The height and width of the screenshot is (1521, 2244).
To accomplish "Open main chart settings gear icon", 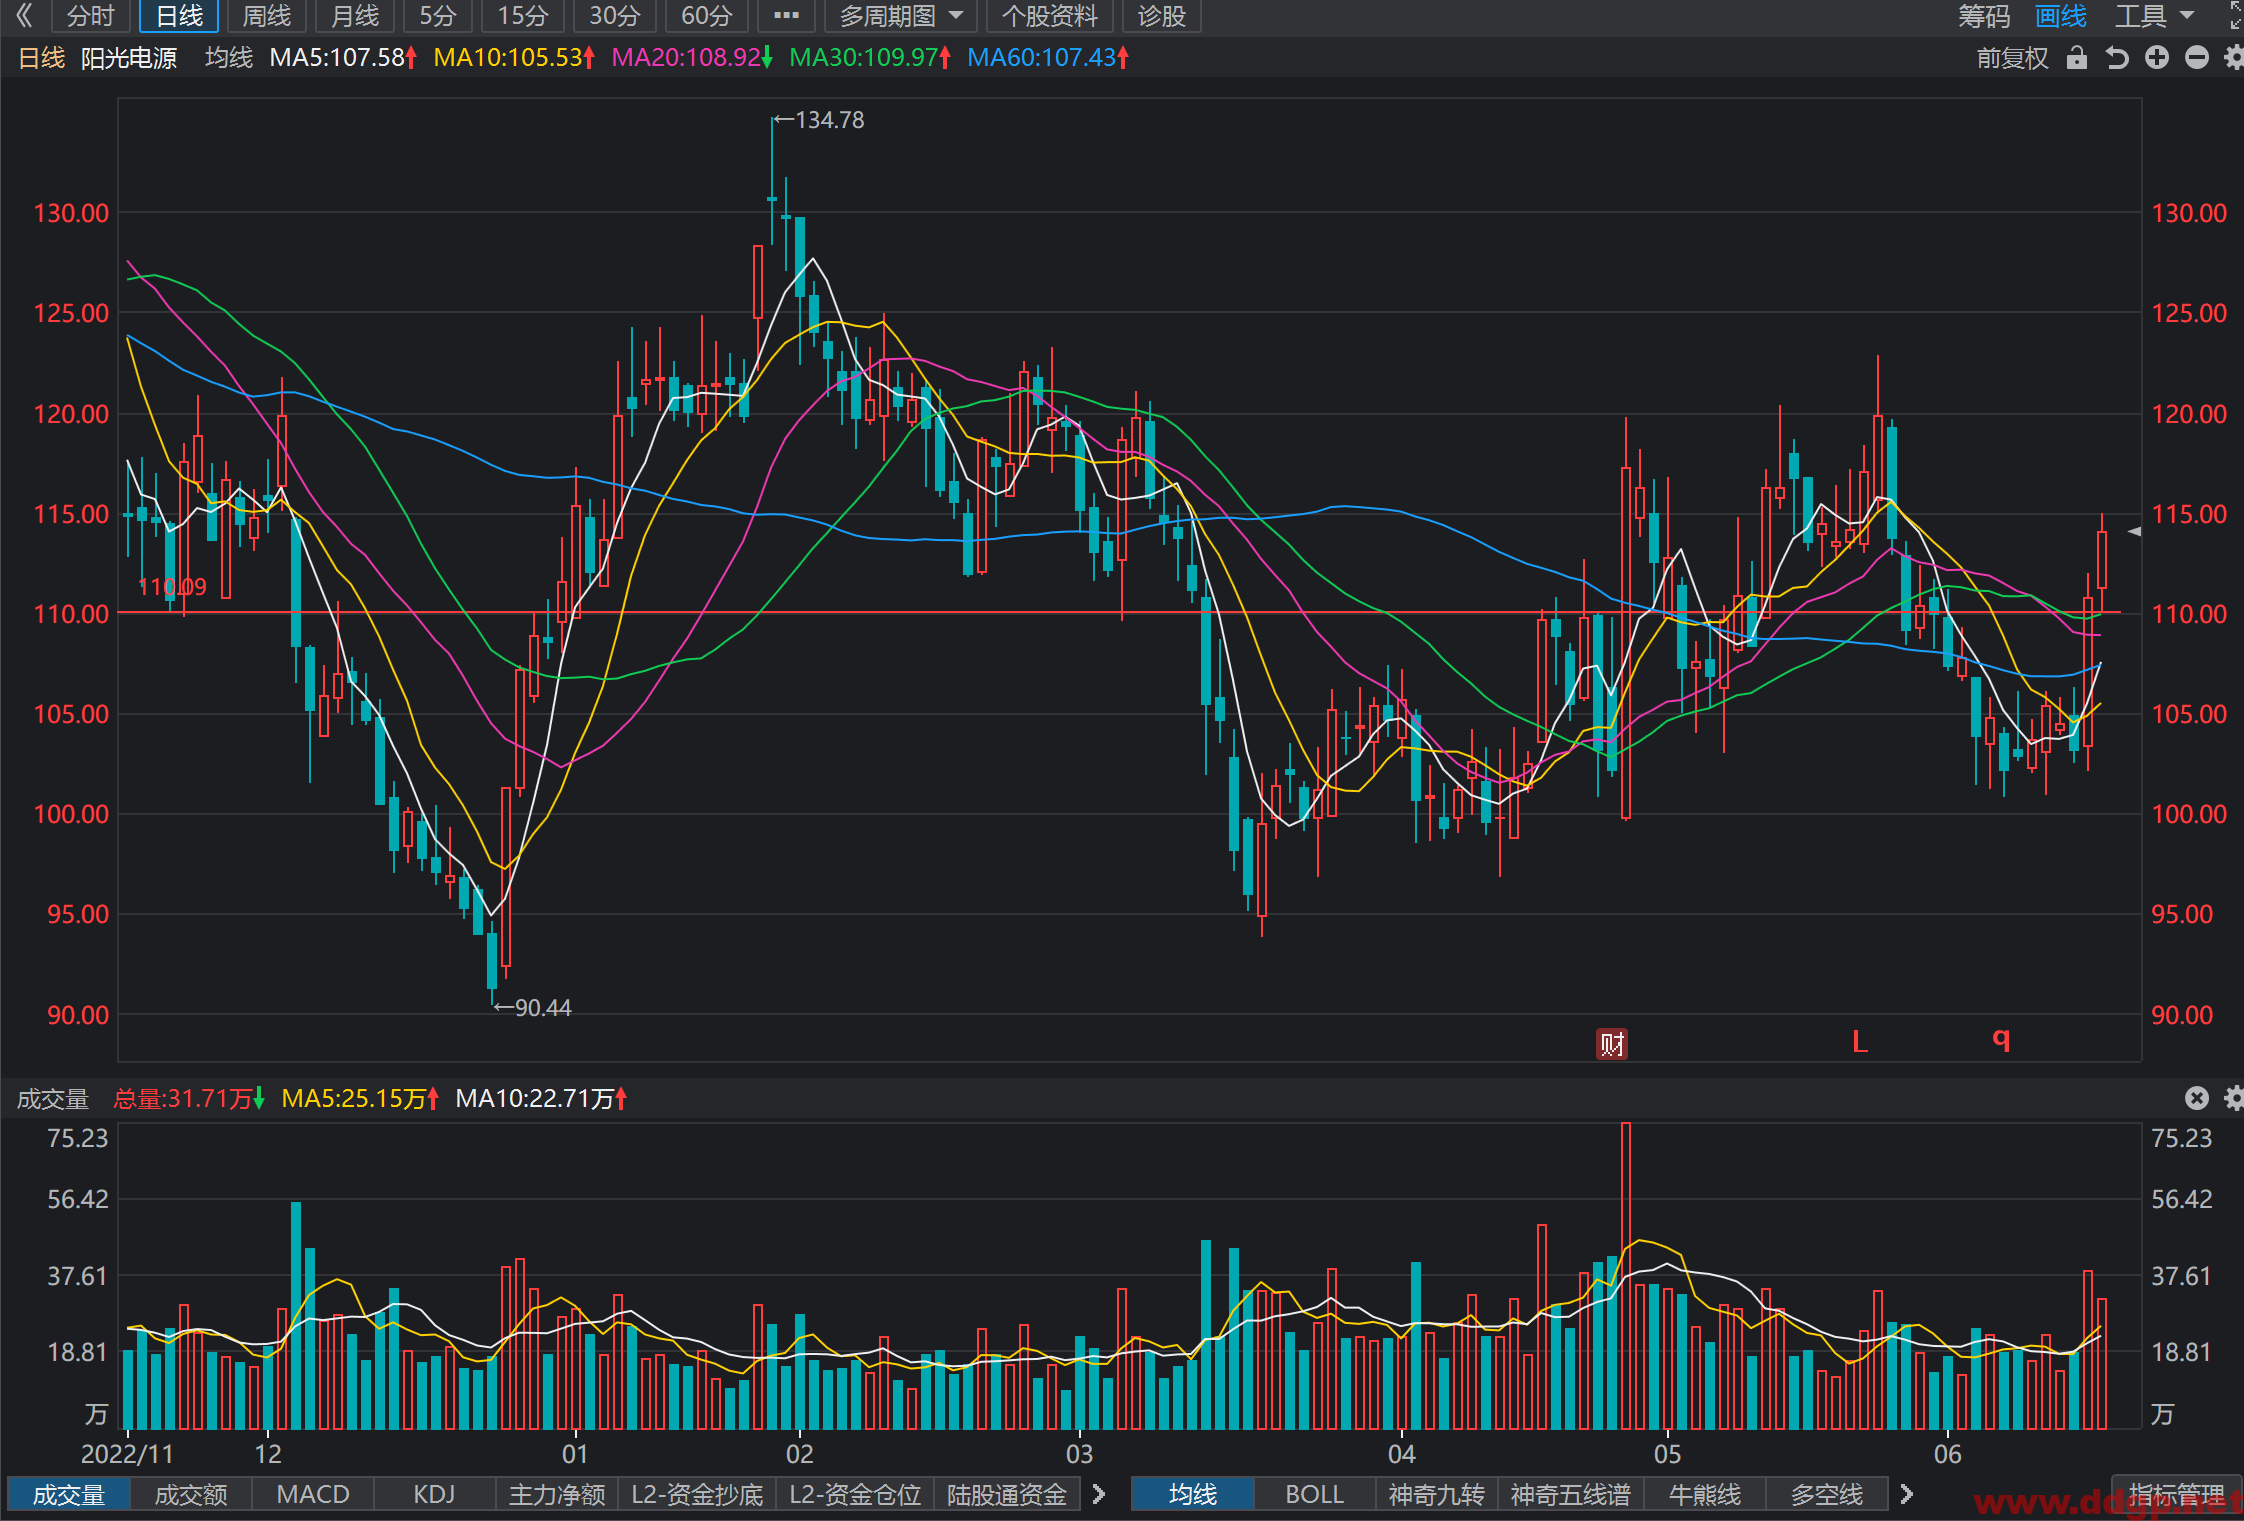I will 2234,58.
